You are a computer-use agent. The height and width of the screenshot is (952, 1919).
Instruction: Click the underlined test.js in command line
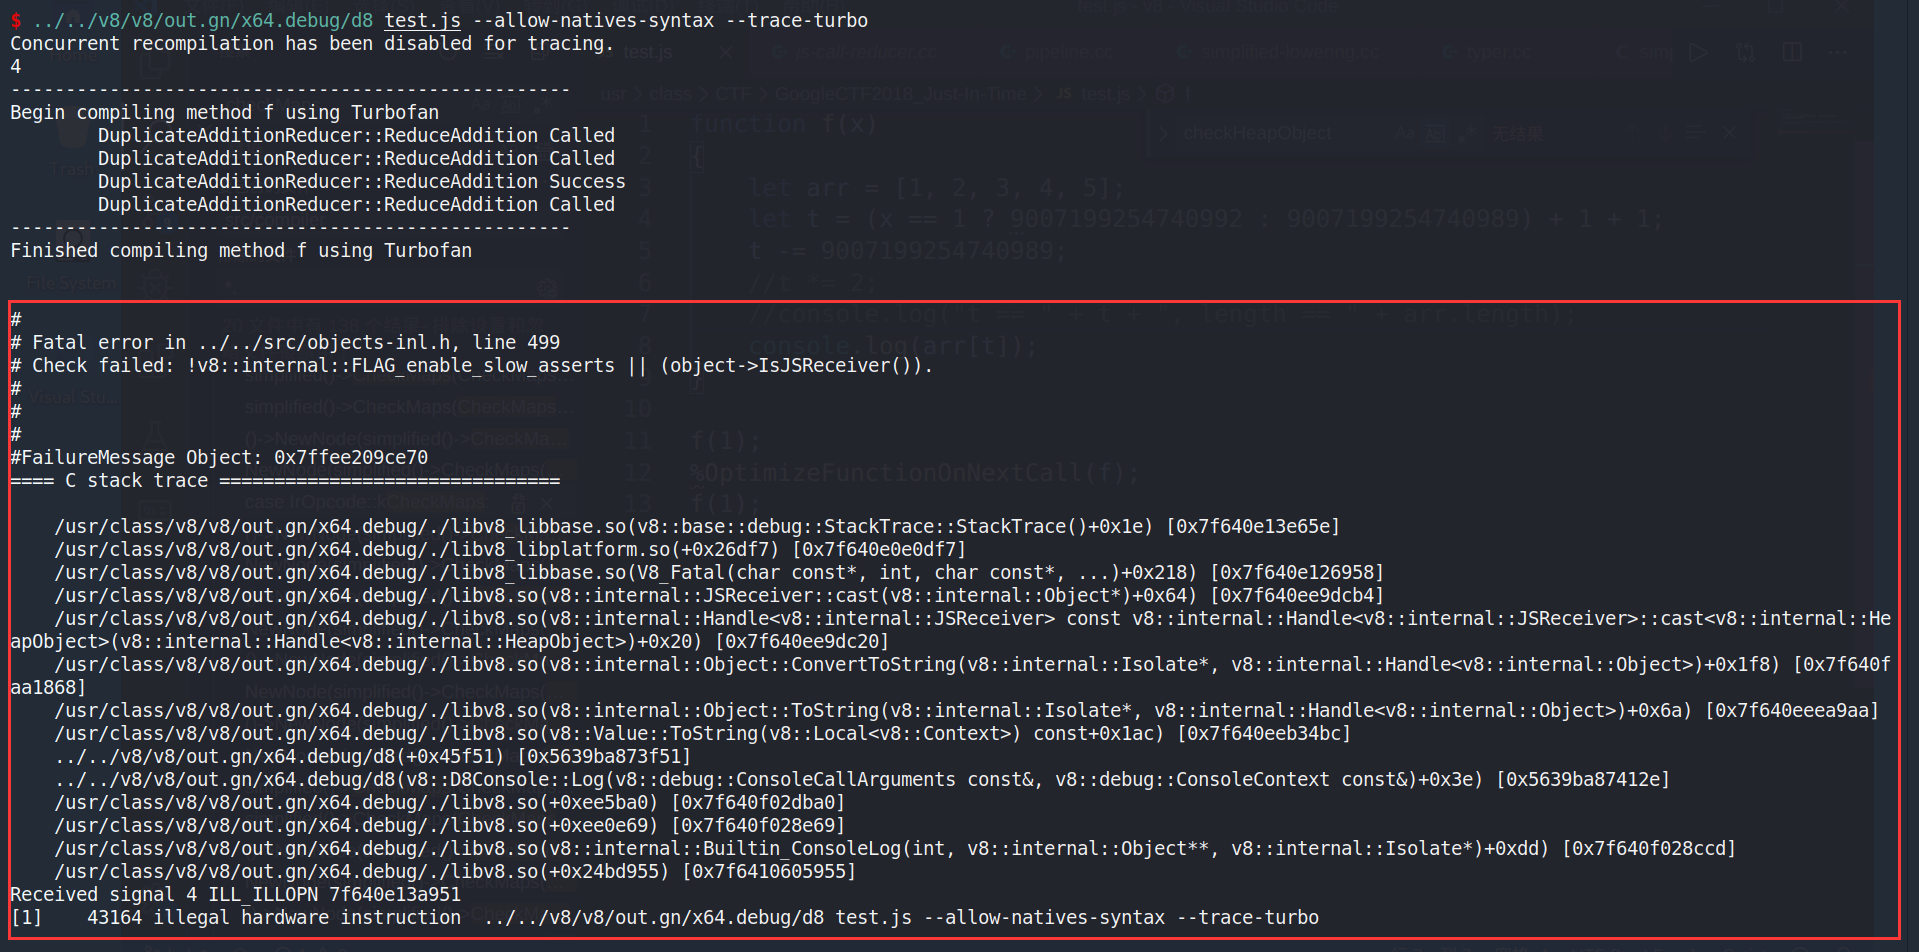pos(422,20)
